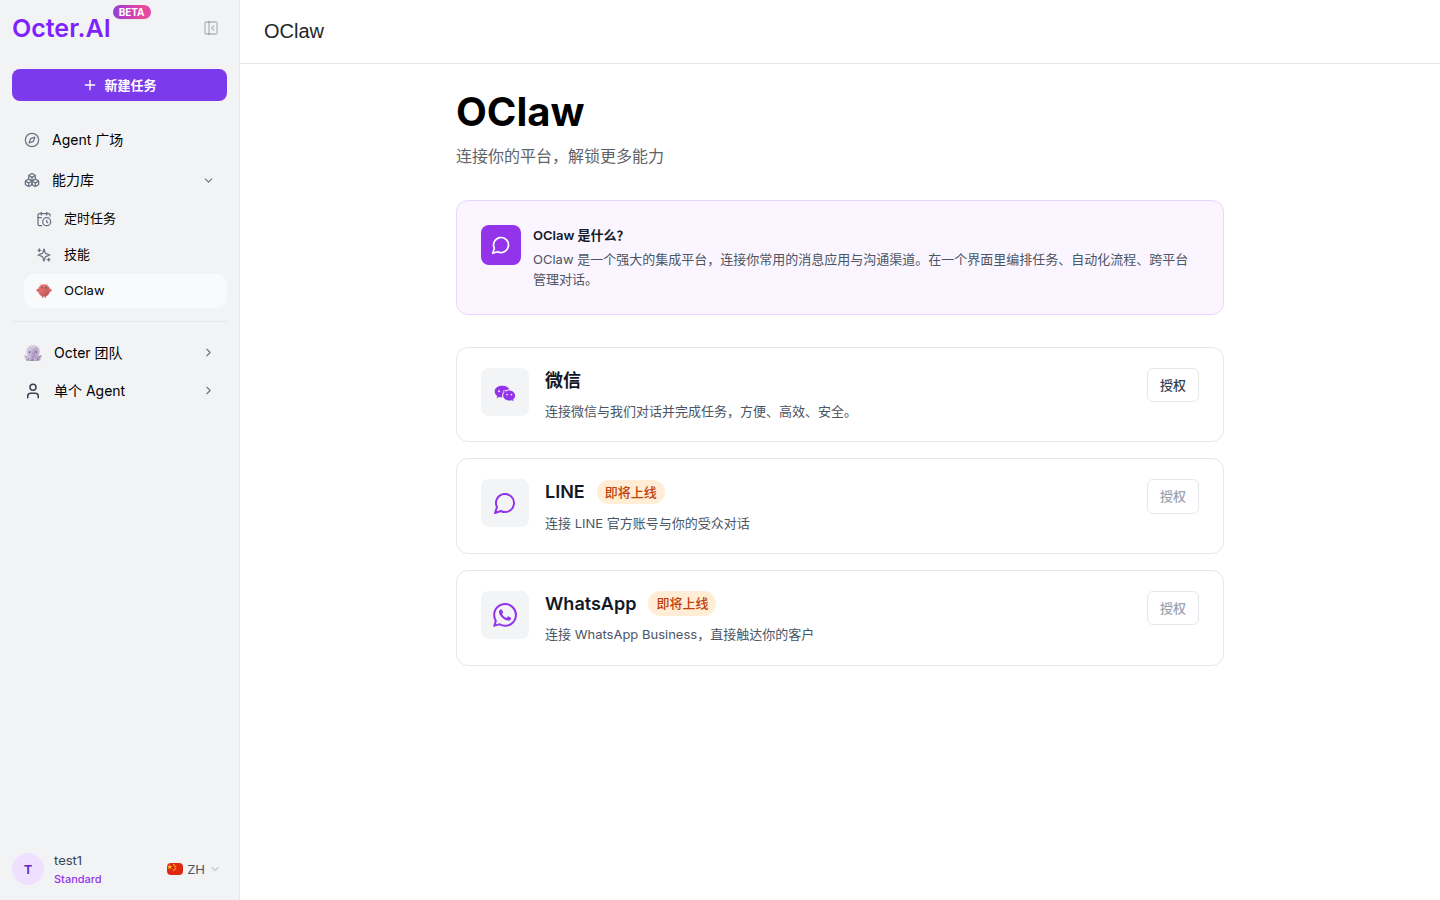
Task: Click the LINE 即将上线 badge
Action: click(631, 492)
